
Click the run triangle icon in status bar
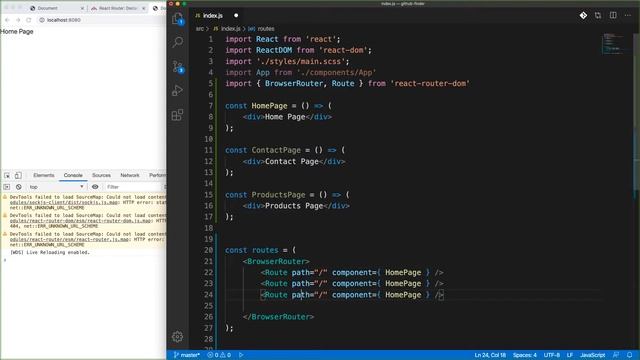click(x=241, y=355)
